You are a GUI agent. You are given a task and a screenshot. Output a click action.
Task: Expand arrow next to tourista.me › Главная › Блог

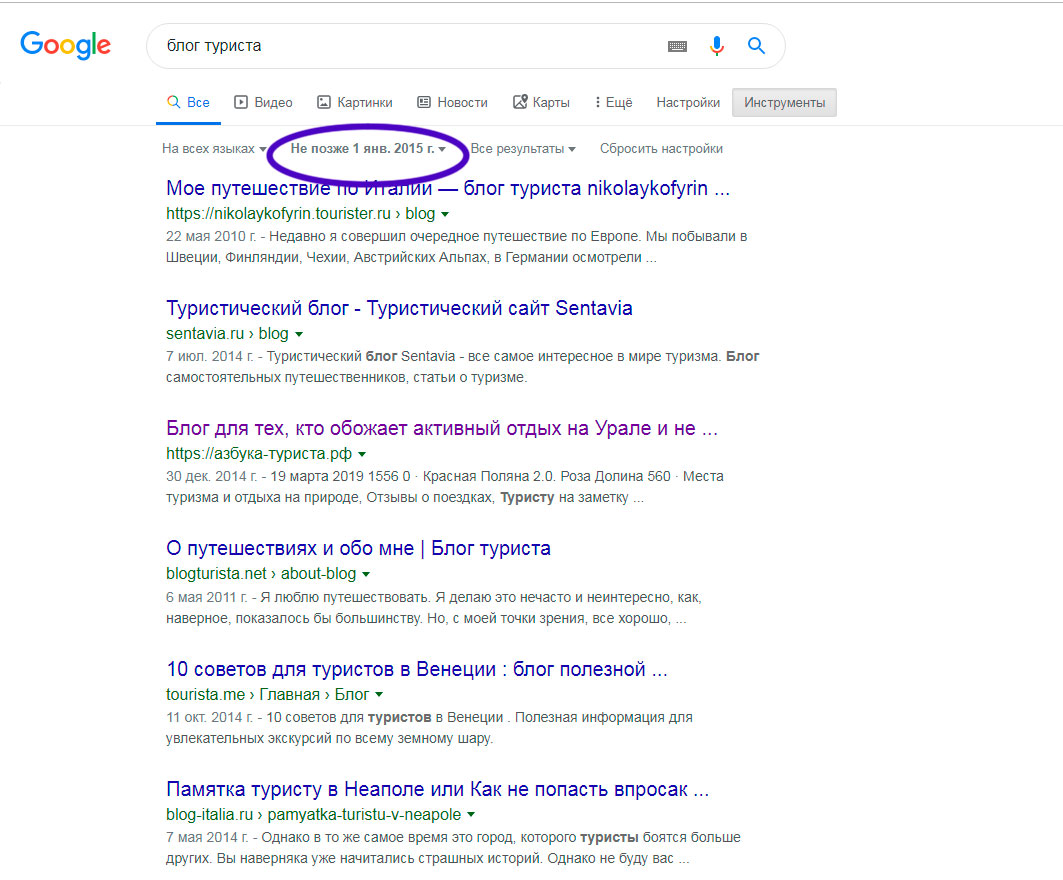tap(379, 695)
